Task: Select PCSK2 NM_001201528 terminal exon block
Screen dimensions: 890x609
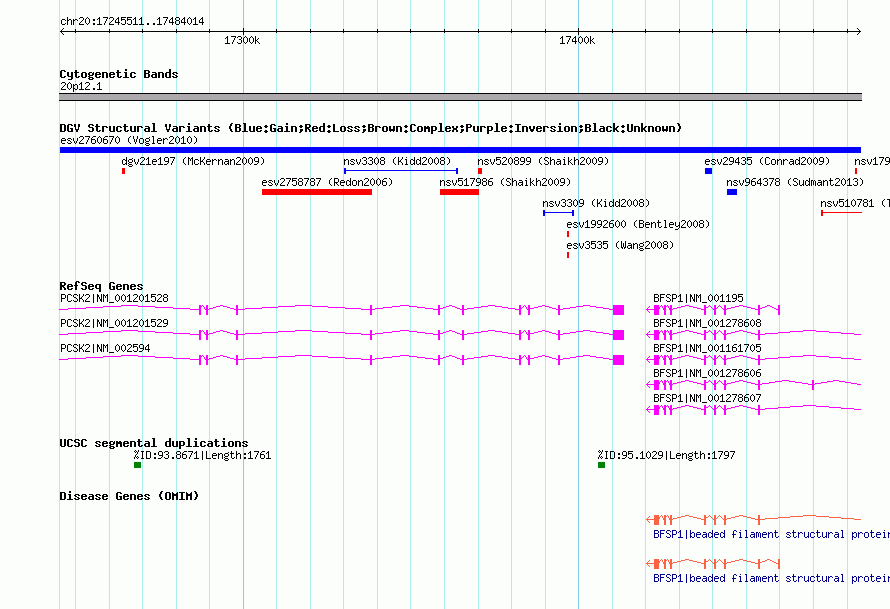Action: [619, 310]
